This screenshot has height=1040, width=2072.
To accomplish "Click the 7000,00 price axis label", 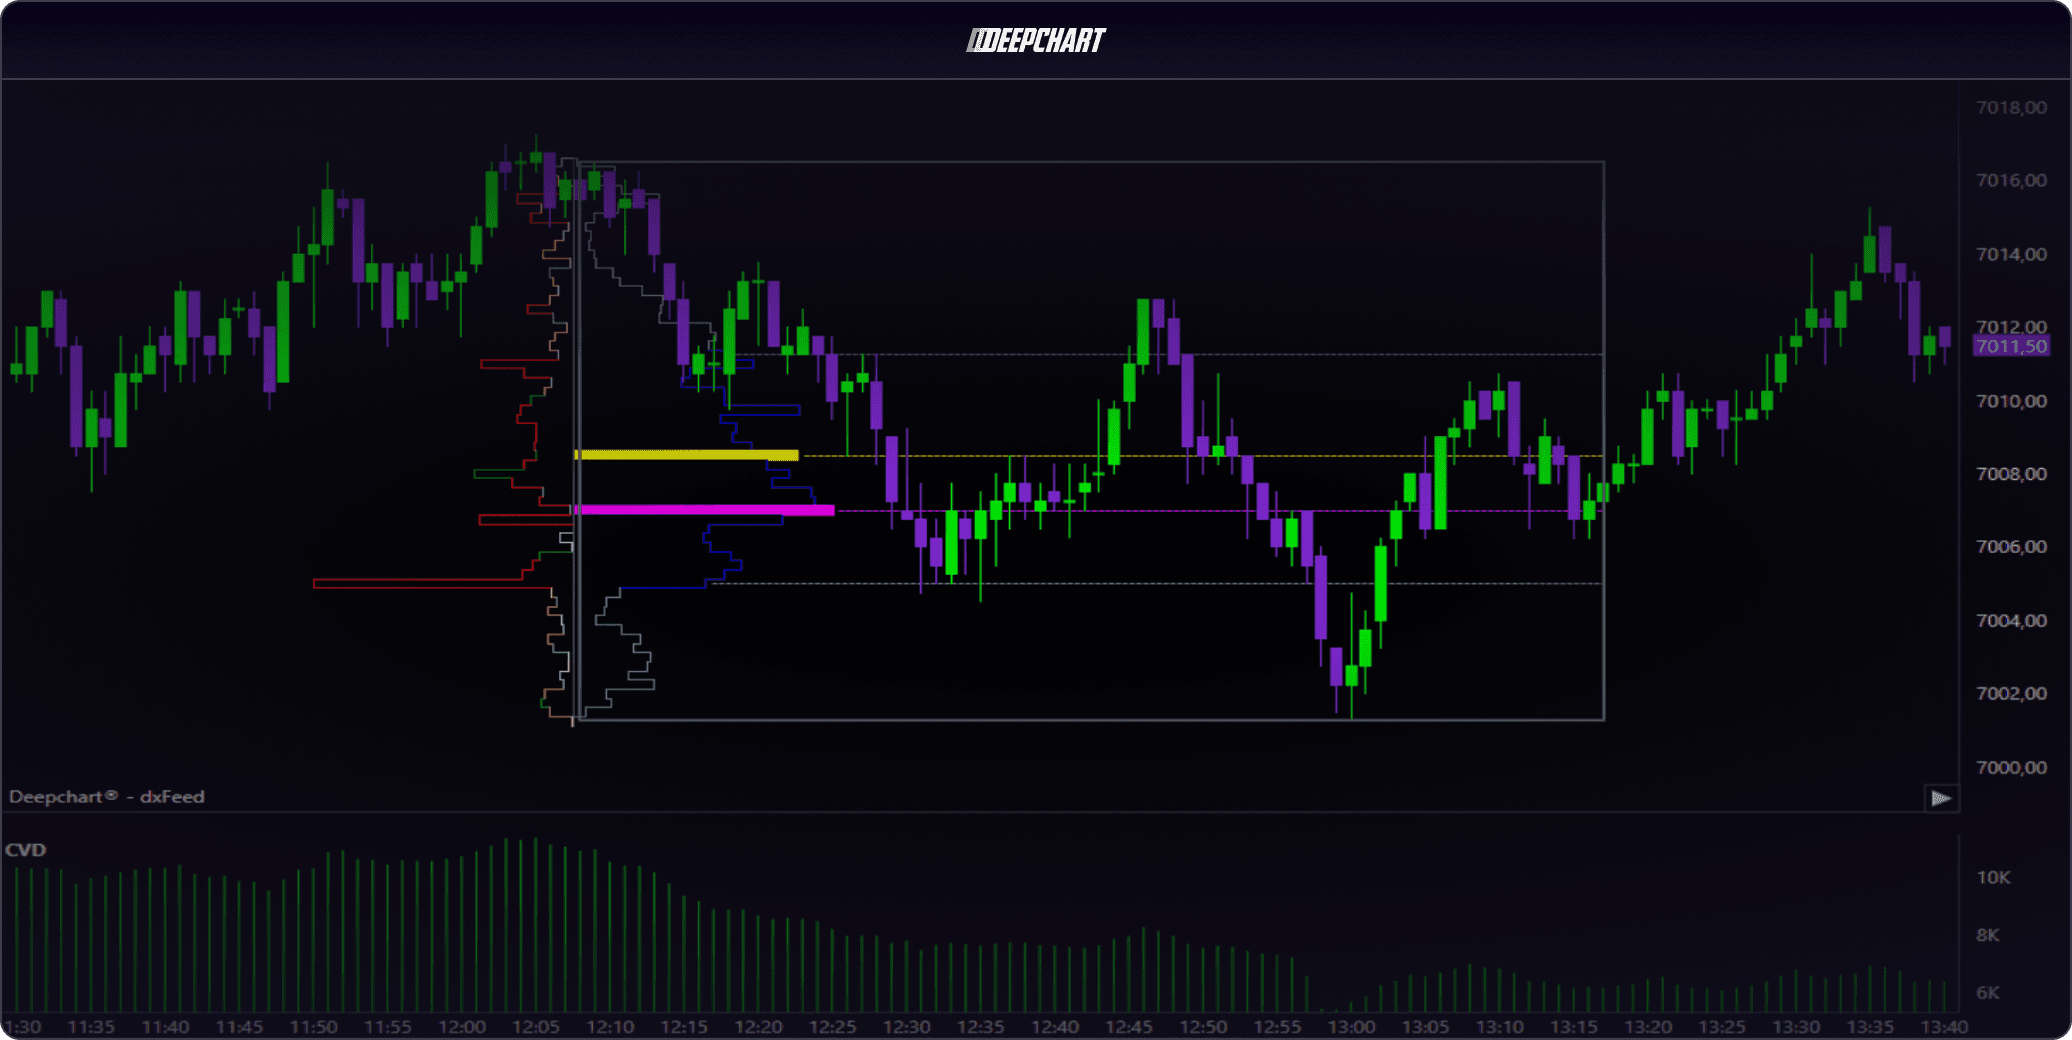I will point(2011,768).
